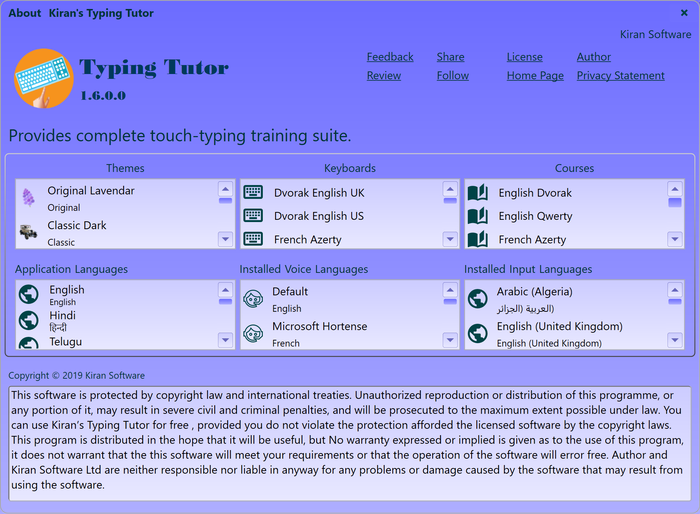Select Telugu application language text
The height and width of the screenshot is (514, 700).
pyautogui.click(x=66, y=341)
